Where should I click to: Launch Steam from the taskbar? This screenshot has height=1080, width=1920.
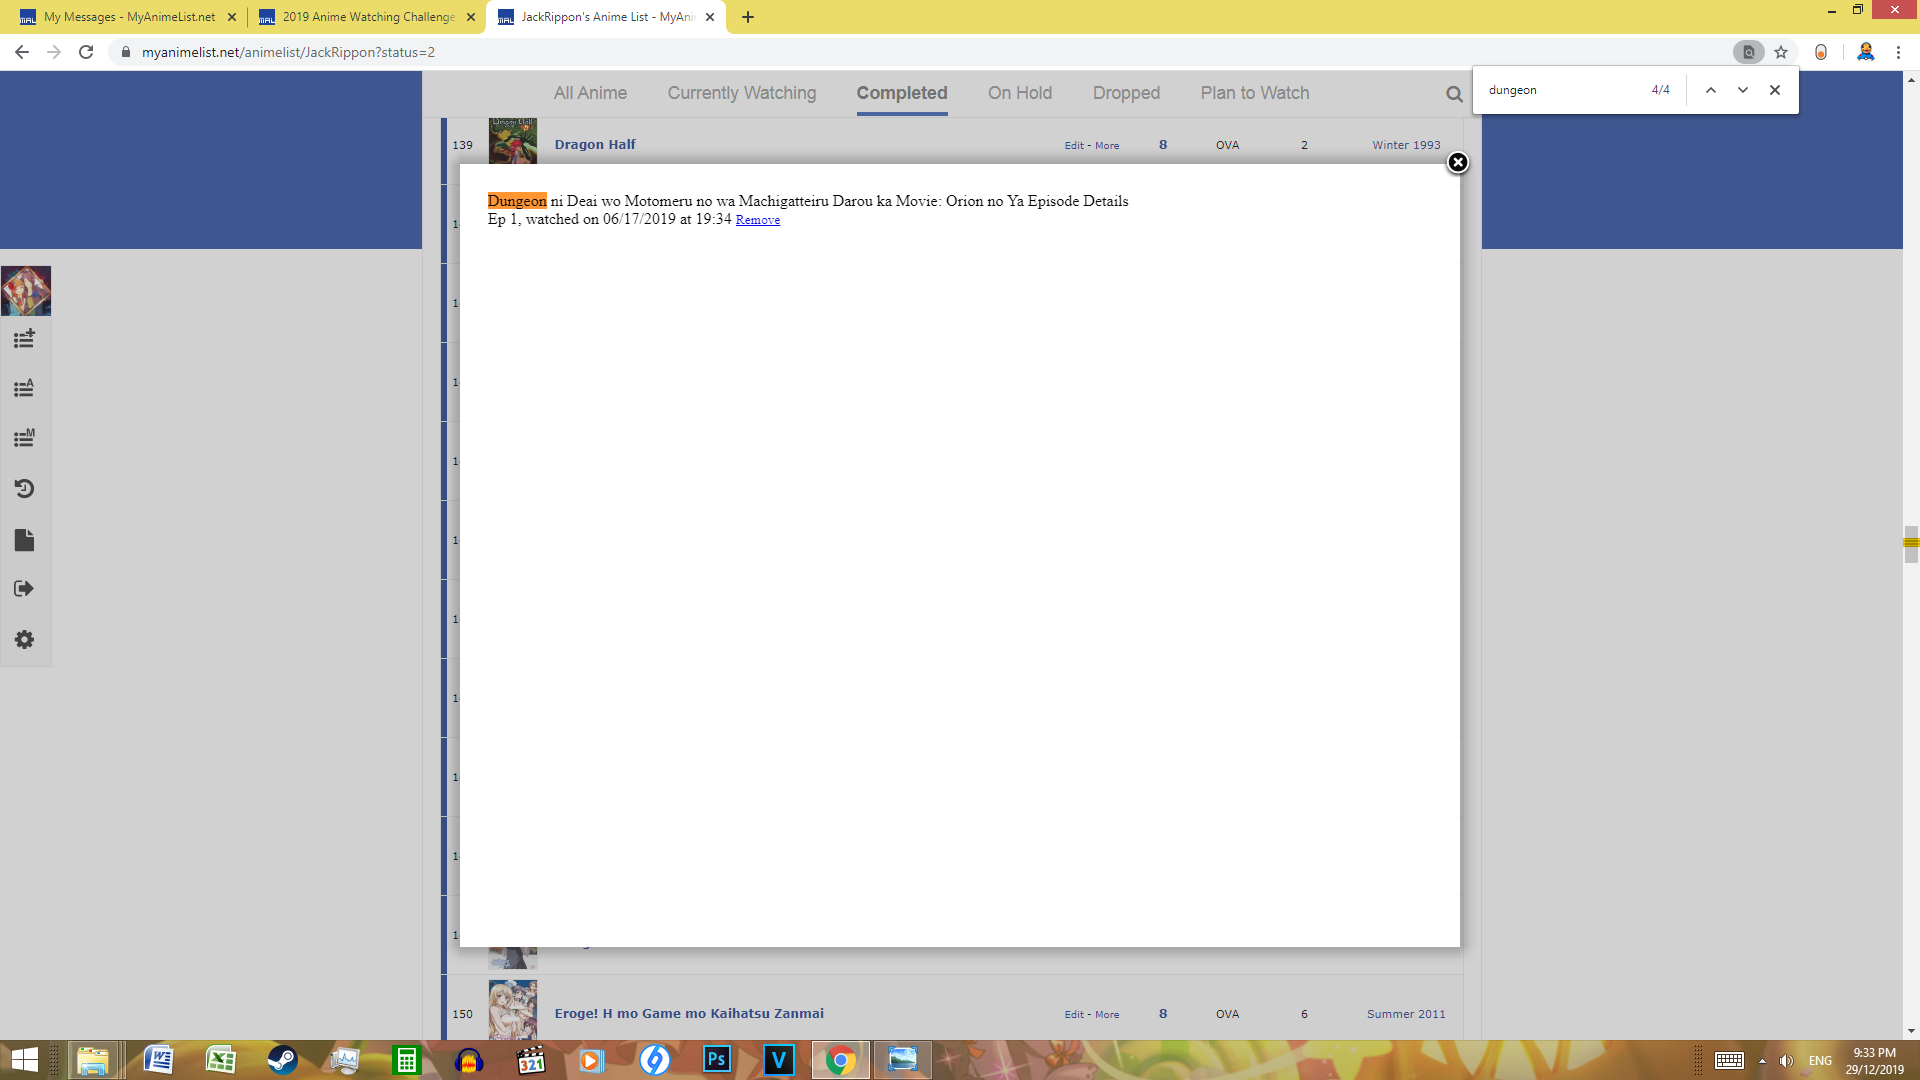pyautogui.click(x=283, y=1060)
